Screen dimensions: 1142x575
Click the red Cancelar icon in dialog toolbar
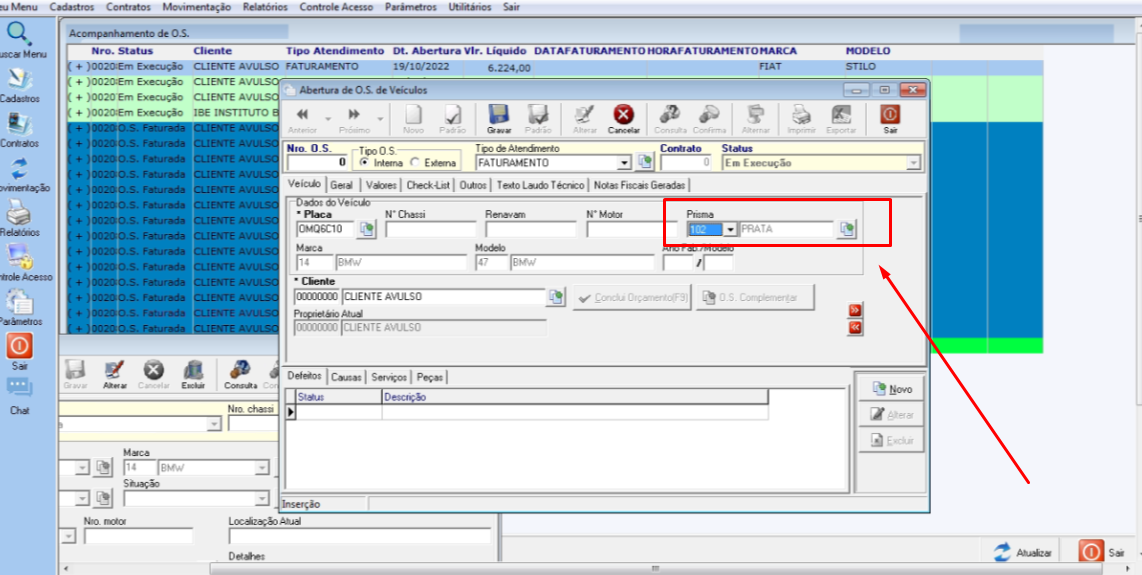(623, 115)
